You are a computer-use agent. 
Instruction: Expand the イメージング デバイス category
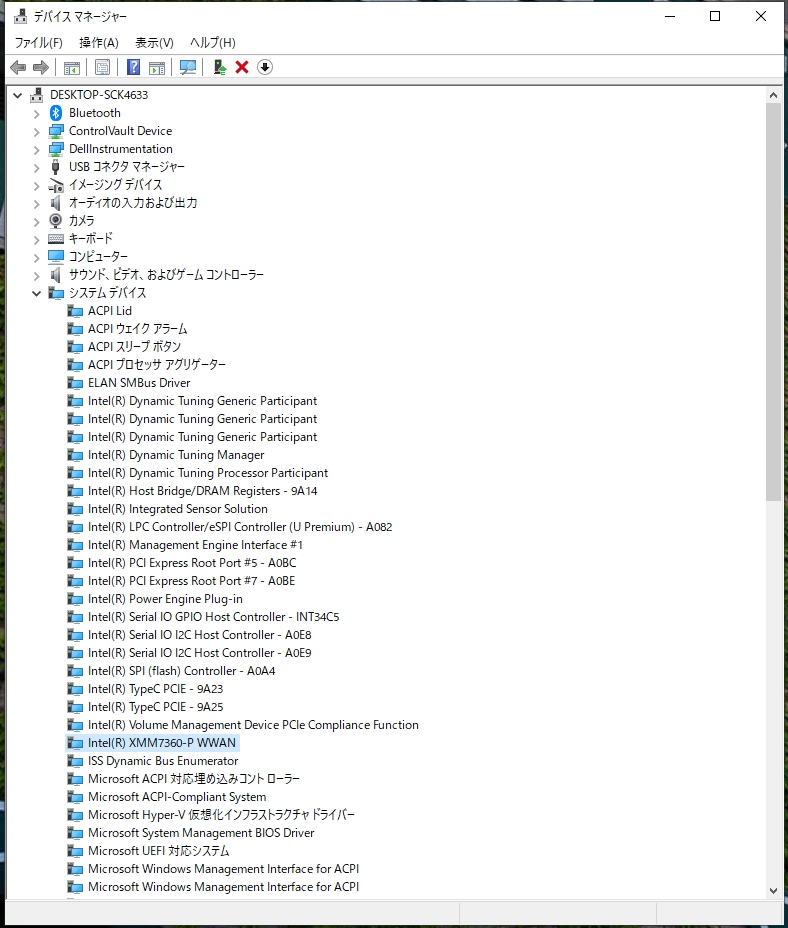pos(37,186)
